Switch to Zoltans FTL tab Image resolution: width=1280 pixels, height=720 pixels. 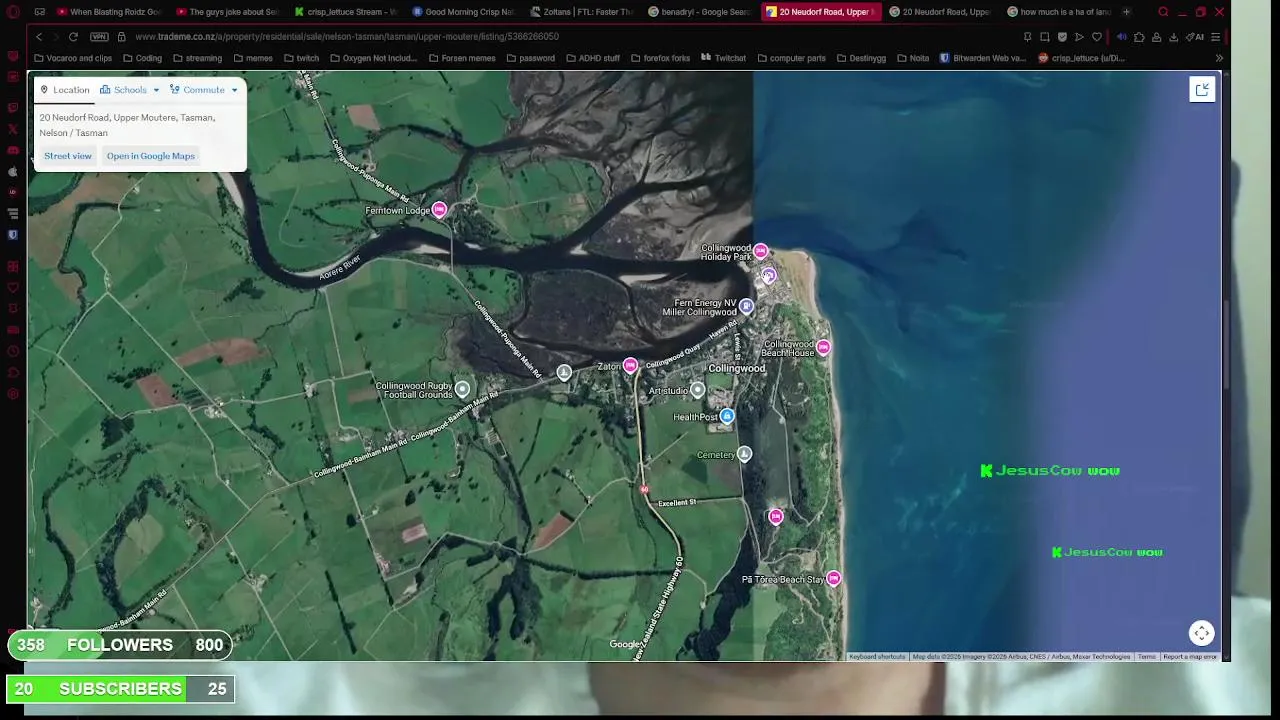(581, 12)
